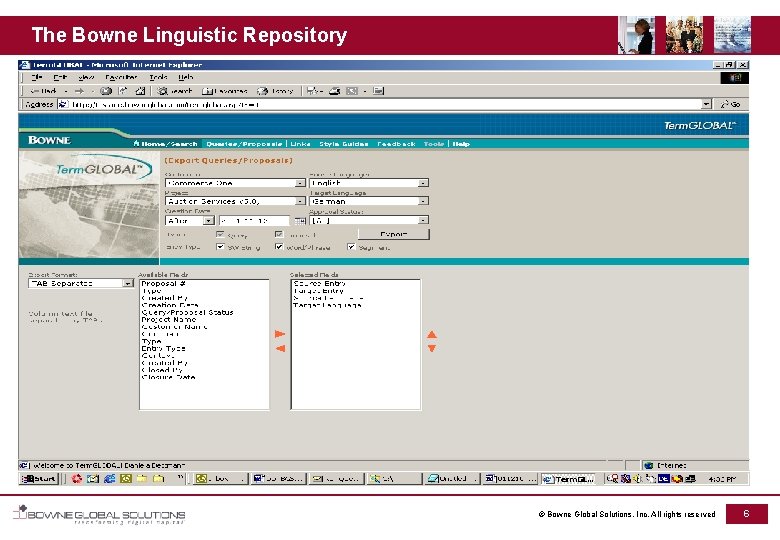Move selected field up with orange arrow
This screenshot has width=780, height=540.
pyautogui.click(x=432, y=335)
